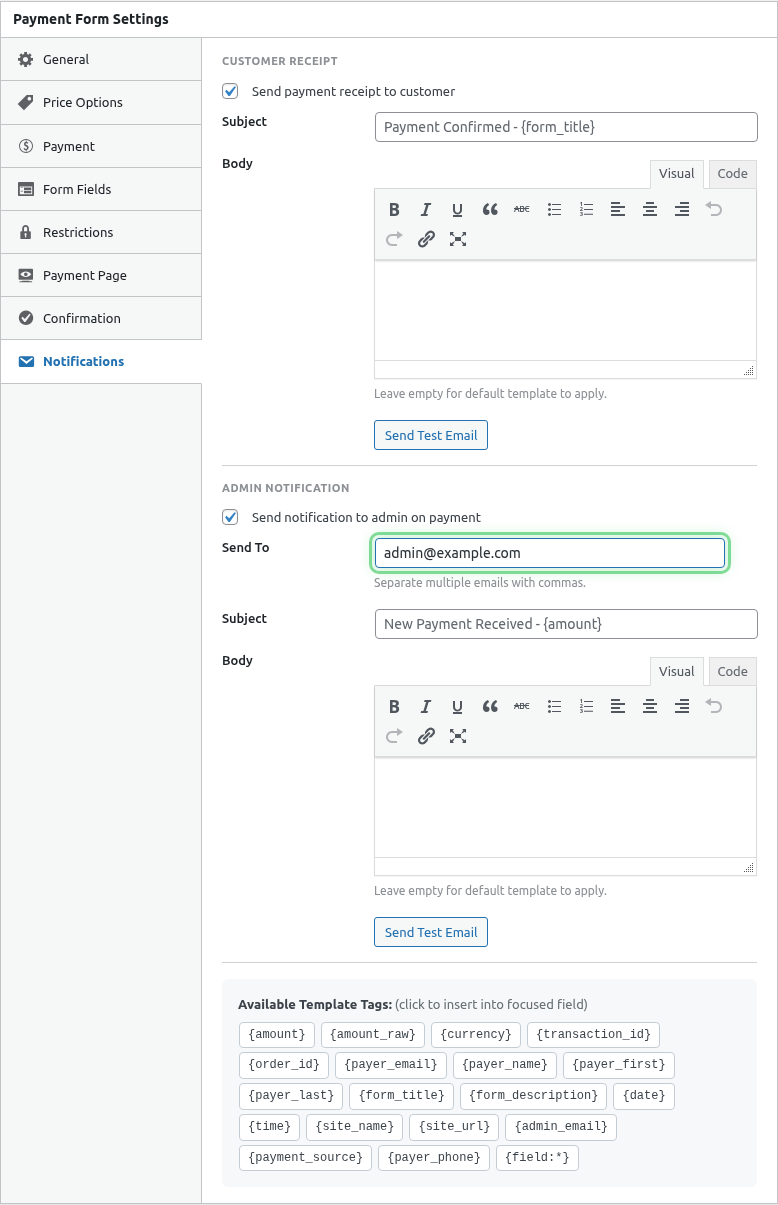Center align text in the admin body editor
Image resolution: width=778 pixels, height=1205 pixels.
pyautogui.click(x=650, y=706)
